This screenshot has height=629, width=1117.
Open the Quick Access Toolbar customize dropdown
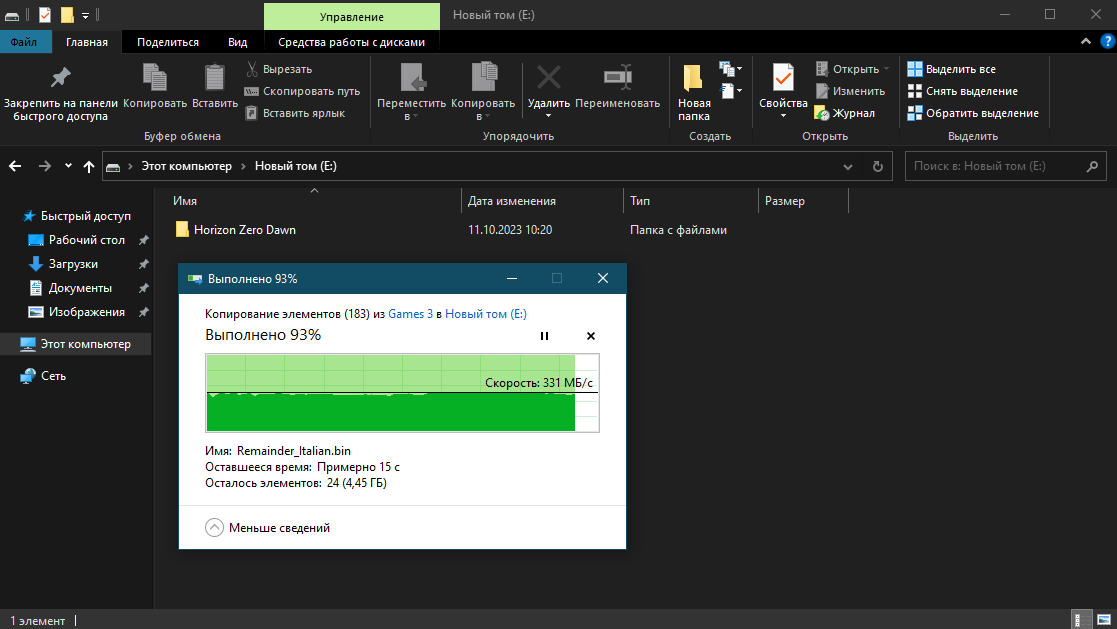(x=85, y=15)
